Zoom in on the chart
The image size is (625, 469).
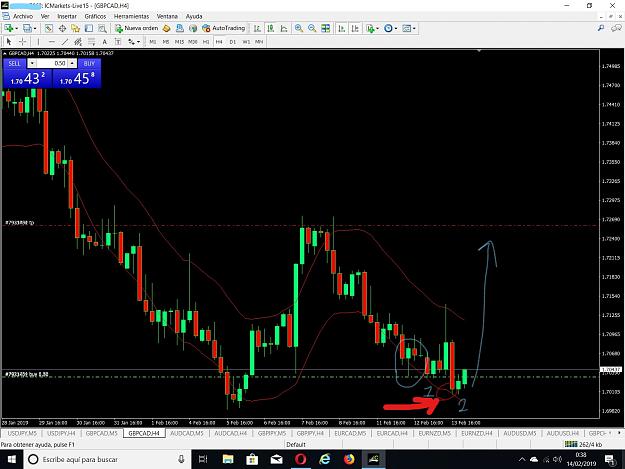[x=299, y=28]
